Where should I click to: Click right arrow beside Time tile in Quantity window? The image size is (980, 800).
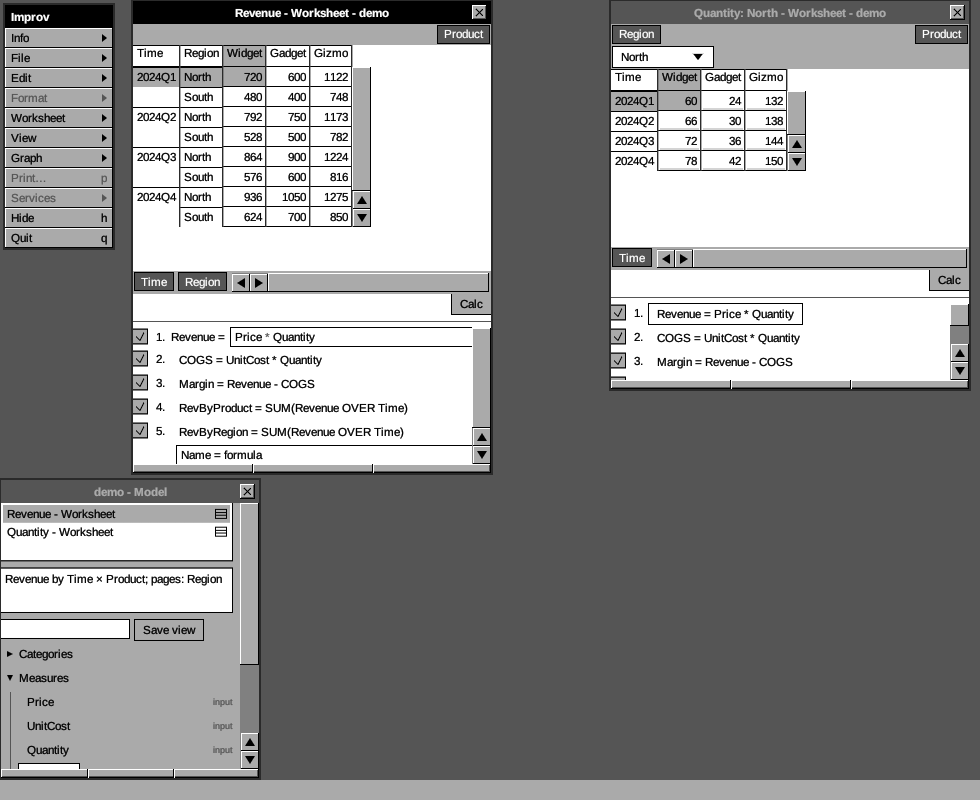tap(684, 258)
